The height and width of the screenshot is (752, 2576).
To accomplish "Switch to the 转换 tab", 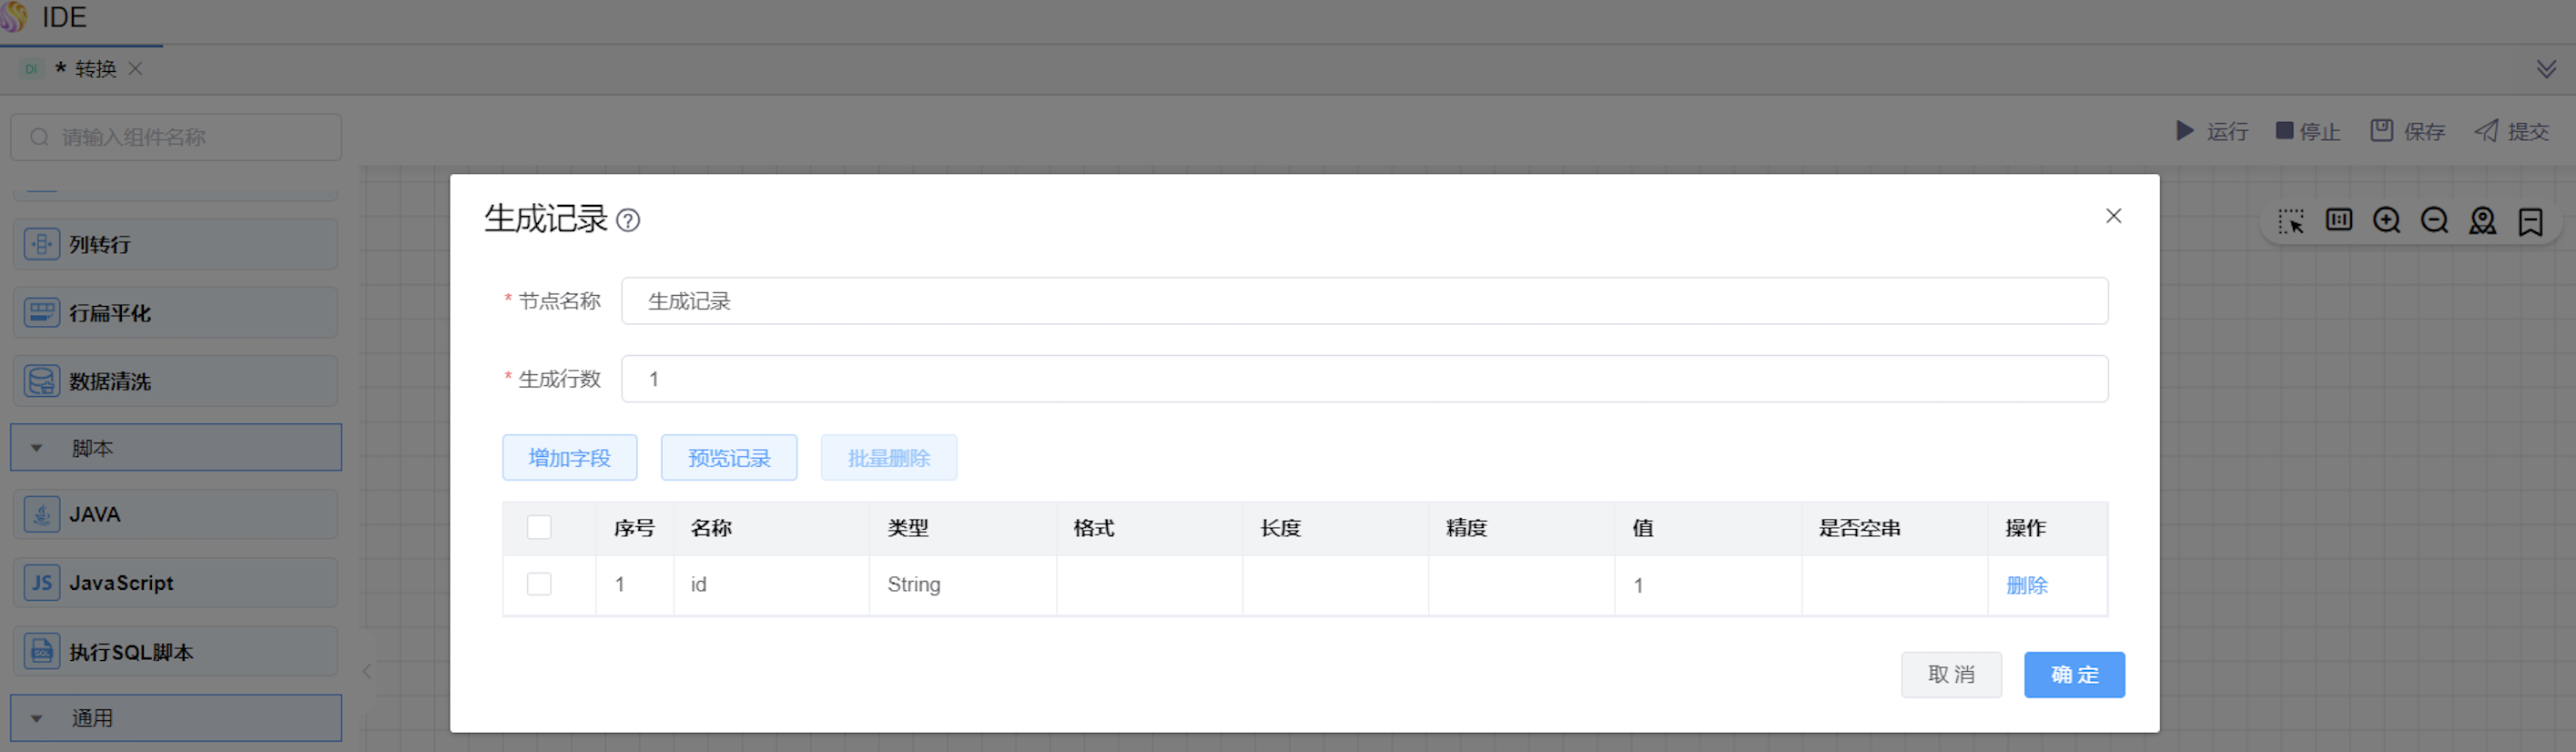I will click(95, 69).
